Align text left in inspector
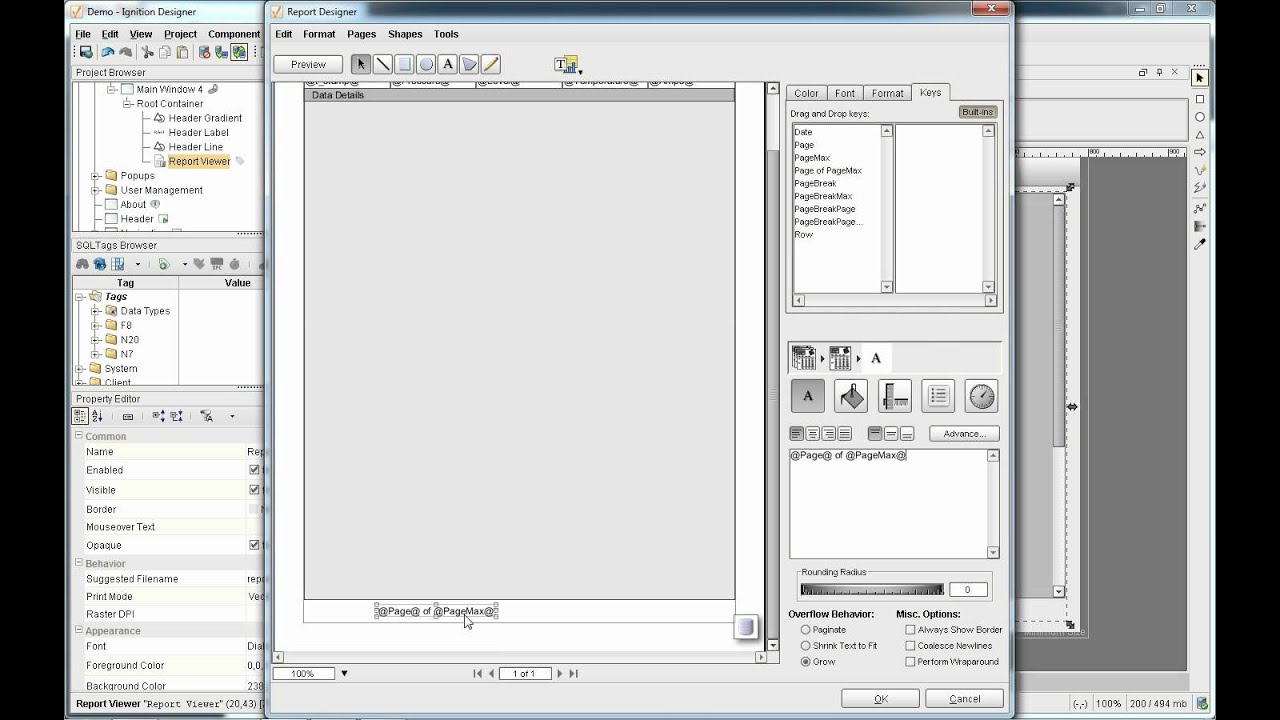The image size is (1280, 720). [x=797, y=434]
